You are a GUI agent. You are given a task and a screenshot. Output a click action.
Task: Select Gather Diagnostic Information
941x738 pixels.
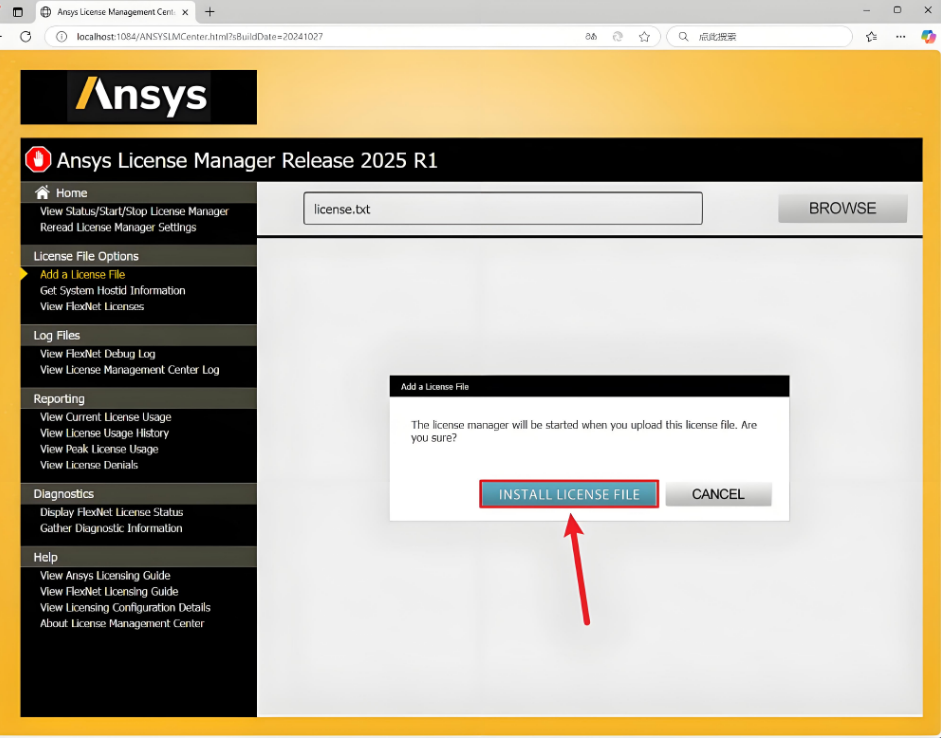[x=111, y=528]
